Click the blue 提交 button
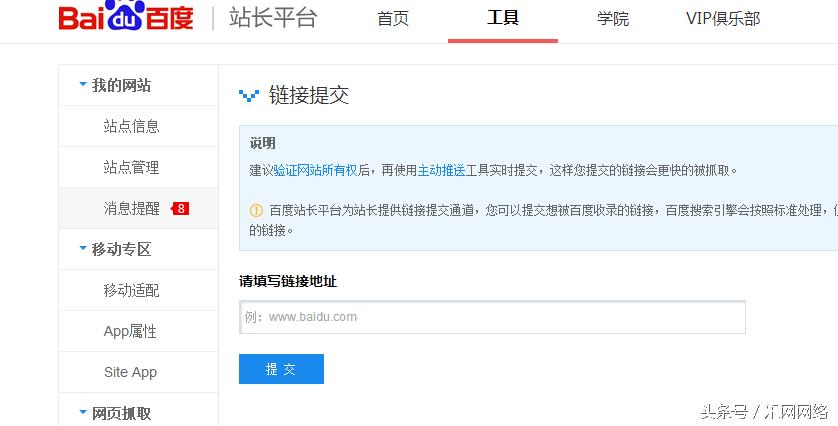838x426 pixels. click(x=281, y=369)
